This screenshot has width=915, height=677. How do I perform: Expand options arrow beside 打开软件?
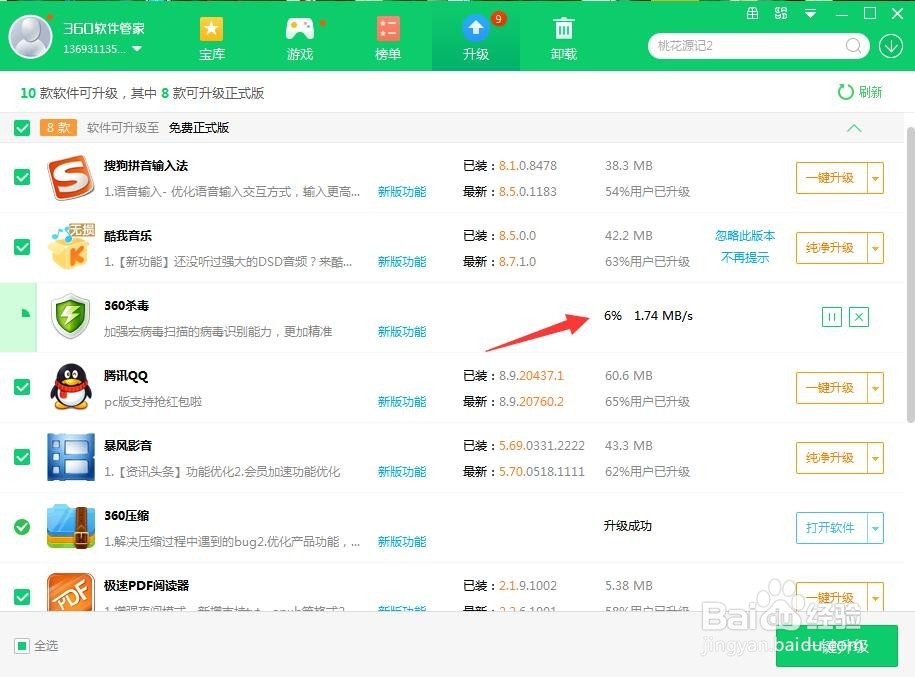click(x=875, y=528)
